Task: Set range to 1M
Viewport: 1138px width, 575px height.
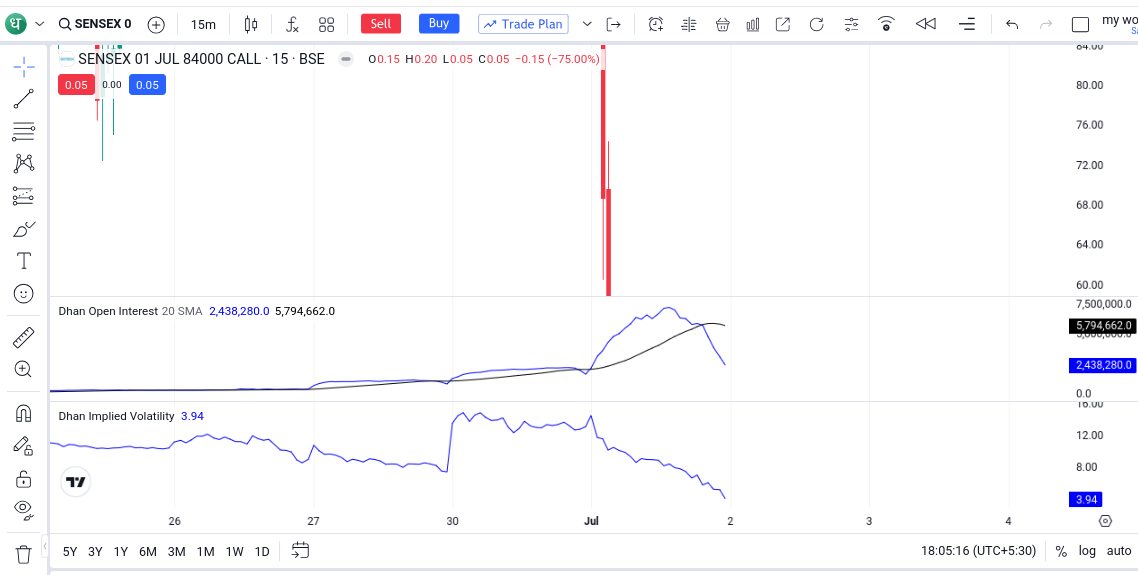Action: tap(205, 552)
